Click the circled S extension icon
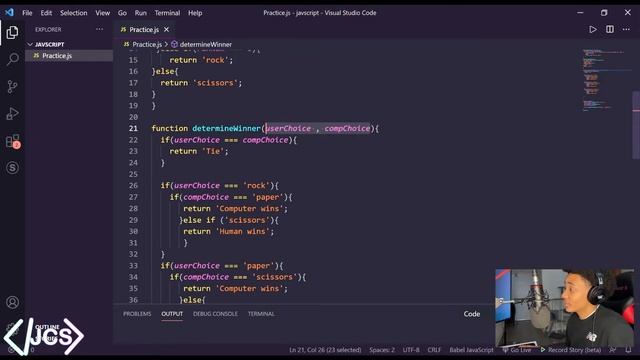Viewport: 640px width, 360px height. 12,168
